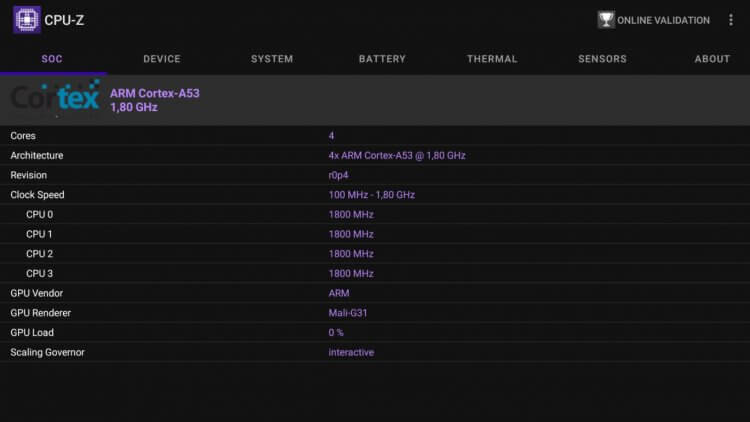750x422 pixels.
Task: Click the GPU Vendor value ARM
Action: [x=339, y=293]
